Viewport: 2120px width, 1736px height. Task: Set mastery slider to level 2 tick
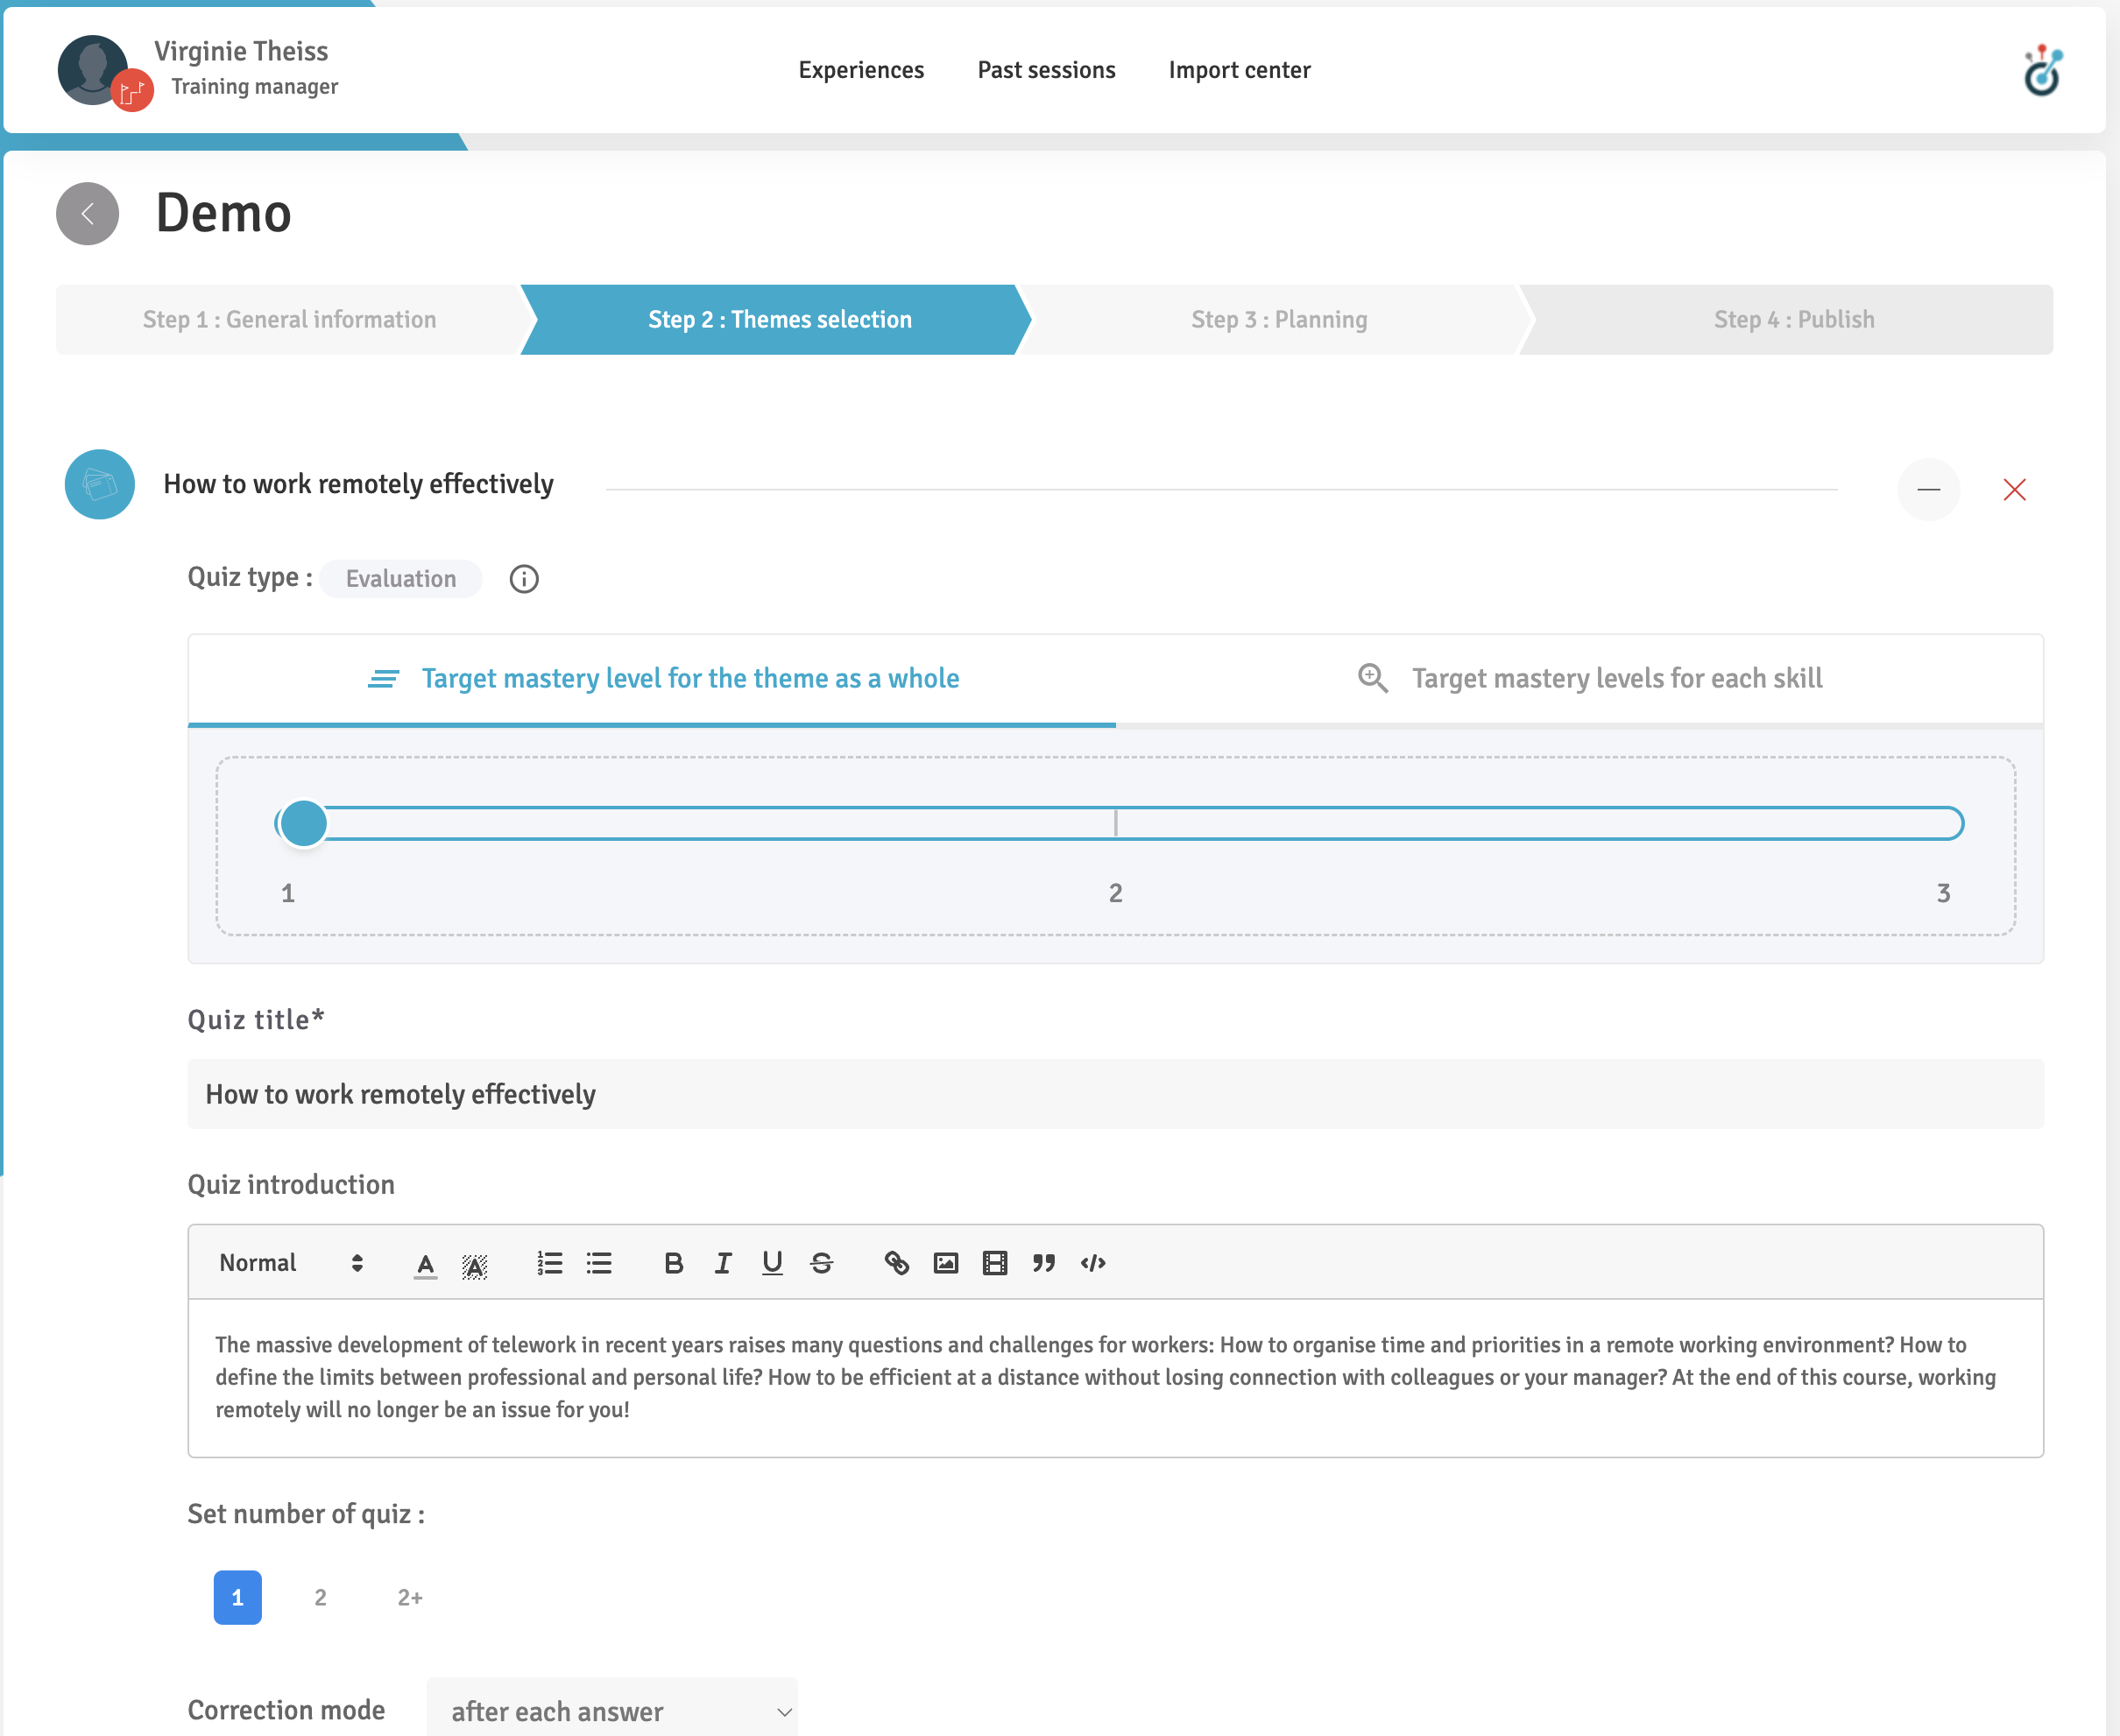pos(1116,823)
